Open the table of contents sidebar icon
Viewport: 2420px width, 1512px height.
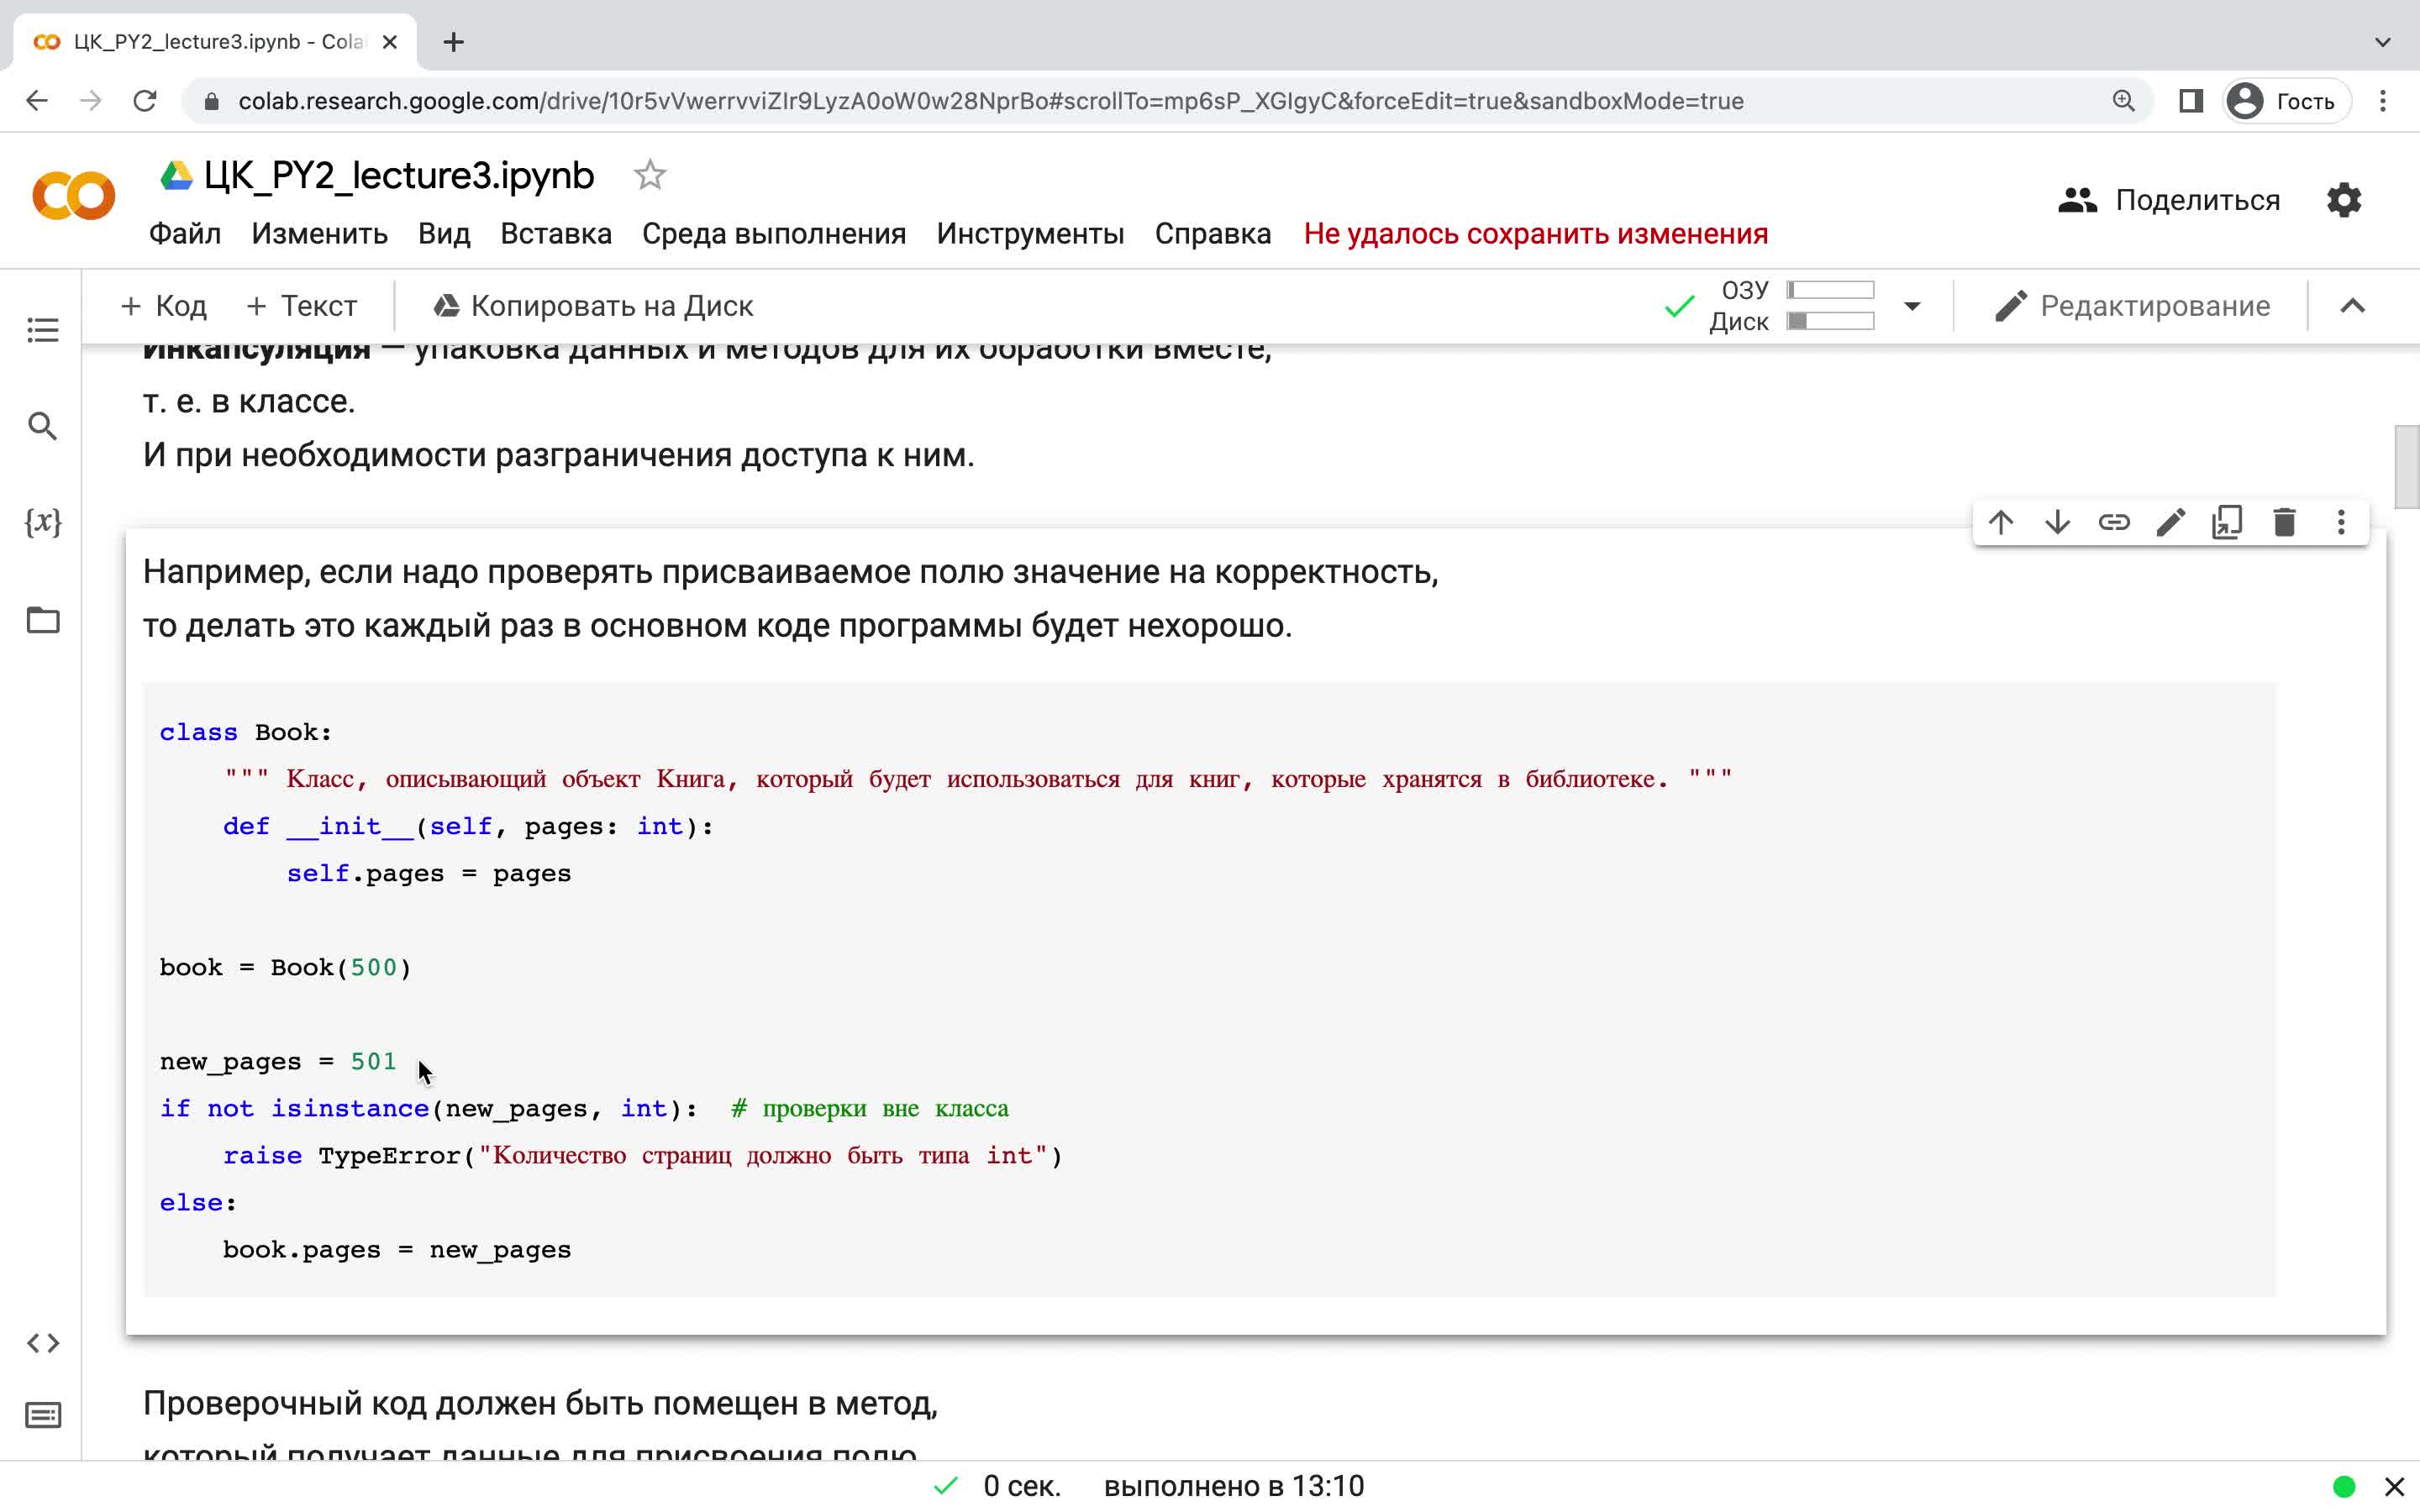[x=42, y=330]
